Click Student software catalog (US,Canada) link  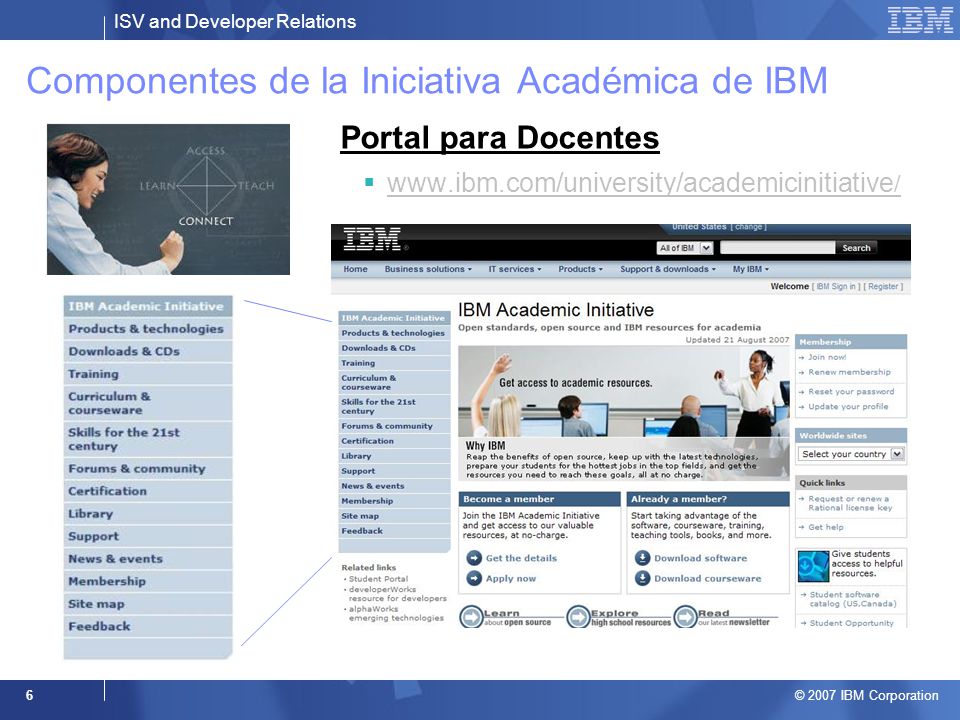coord(853,599)
